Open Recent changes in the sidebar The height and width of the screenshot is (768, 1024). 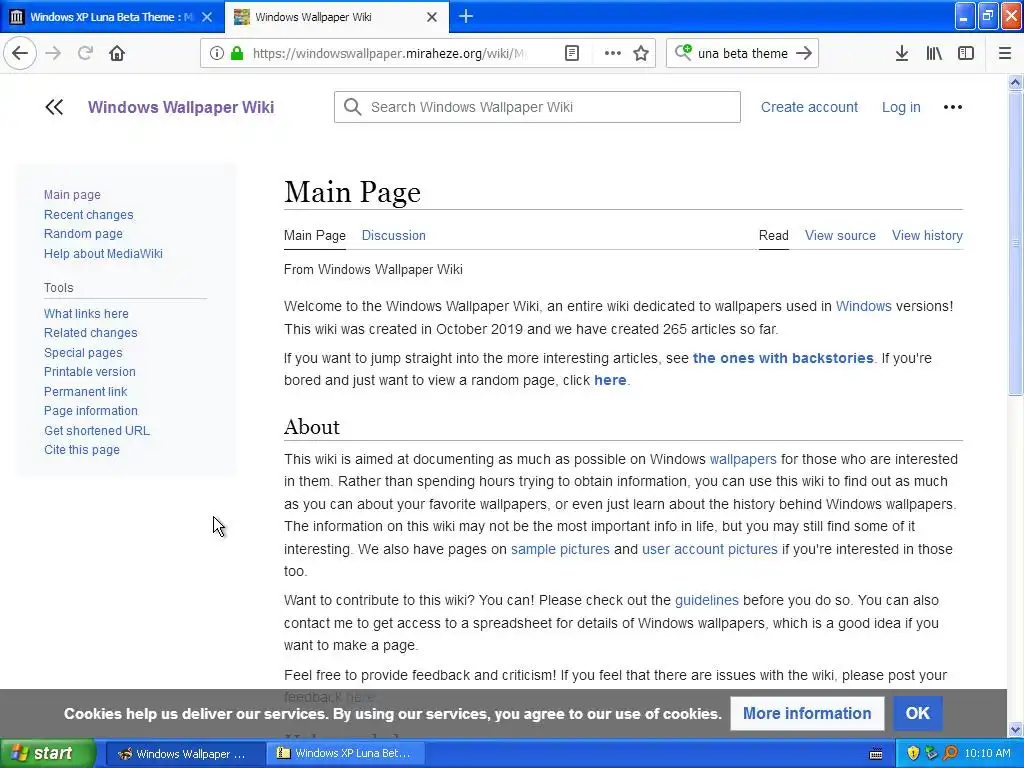89,215
